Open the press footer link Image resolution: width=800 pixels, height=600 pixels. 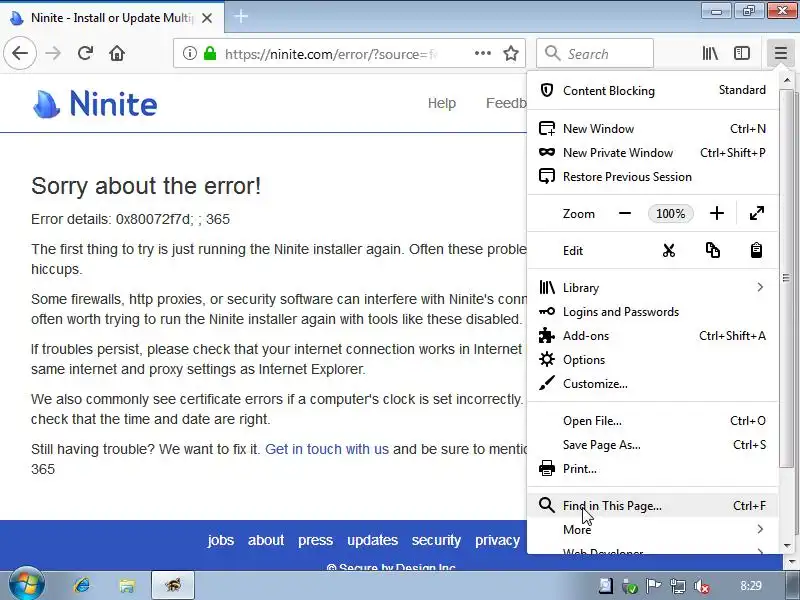pyautogui.click(x=315, y=540)
